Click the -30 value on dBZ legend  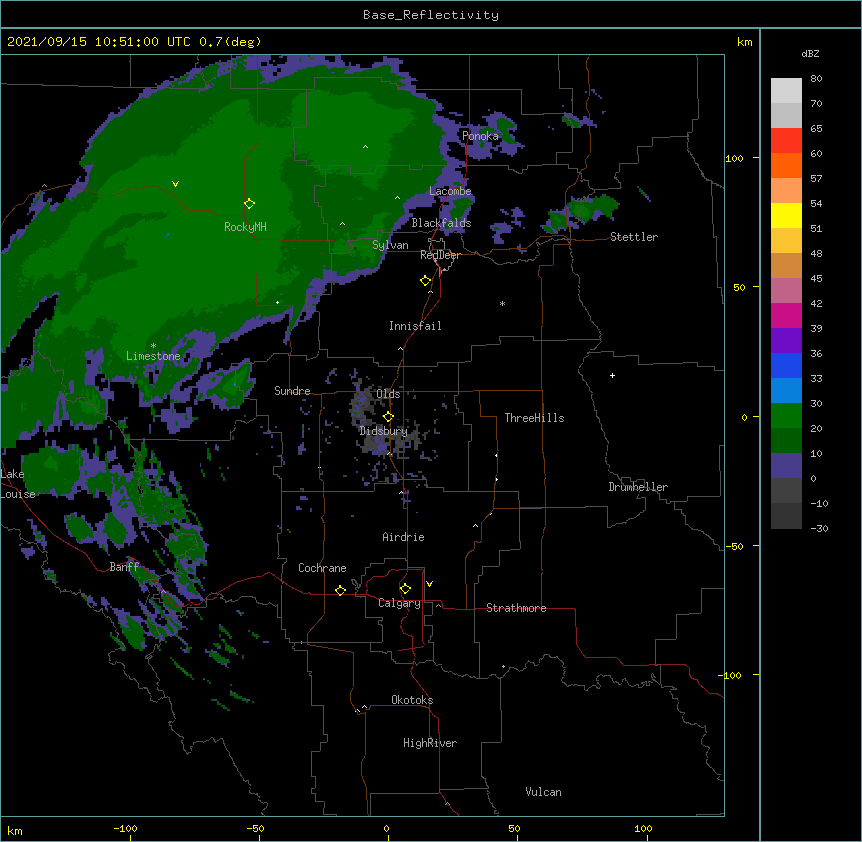tap(819, 529)
